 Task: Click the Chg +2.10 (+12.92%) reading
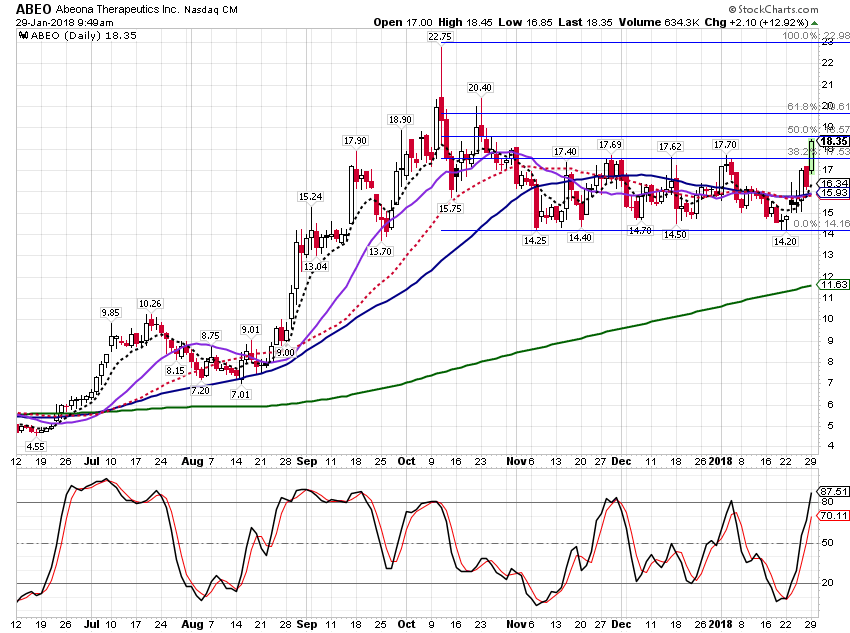coord(757,22)
